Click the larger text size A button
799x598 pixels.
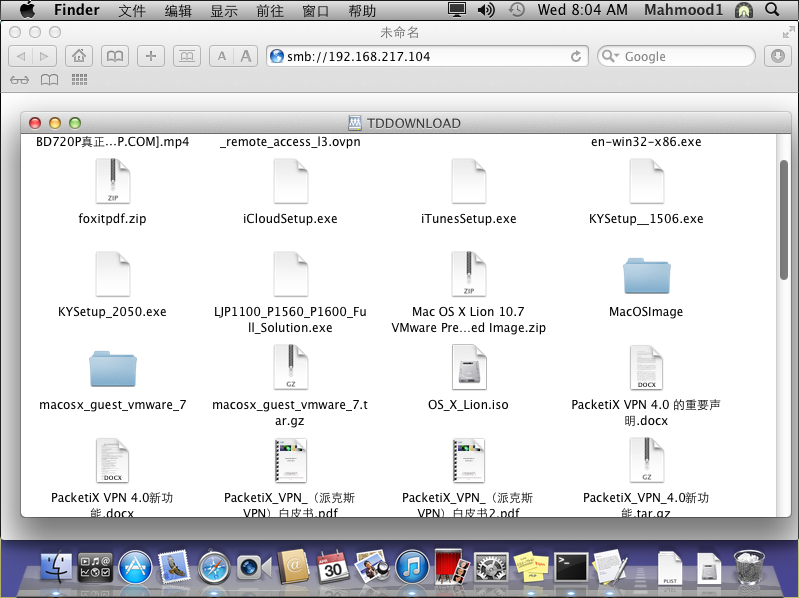[246, 56]
